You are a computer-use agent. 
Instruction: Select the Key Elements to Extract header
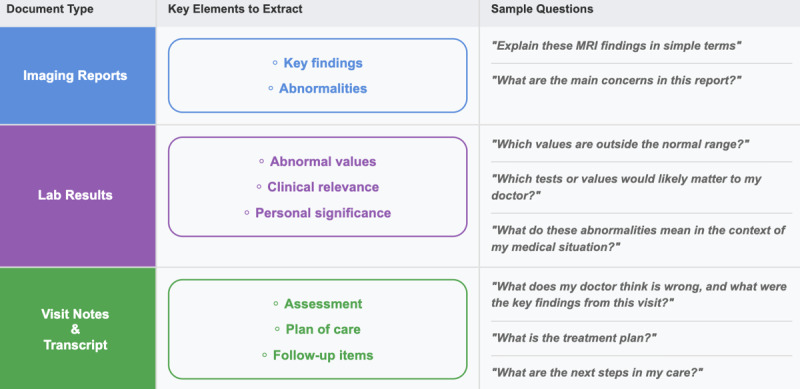(235, 9)
